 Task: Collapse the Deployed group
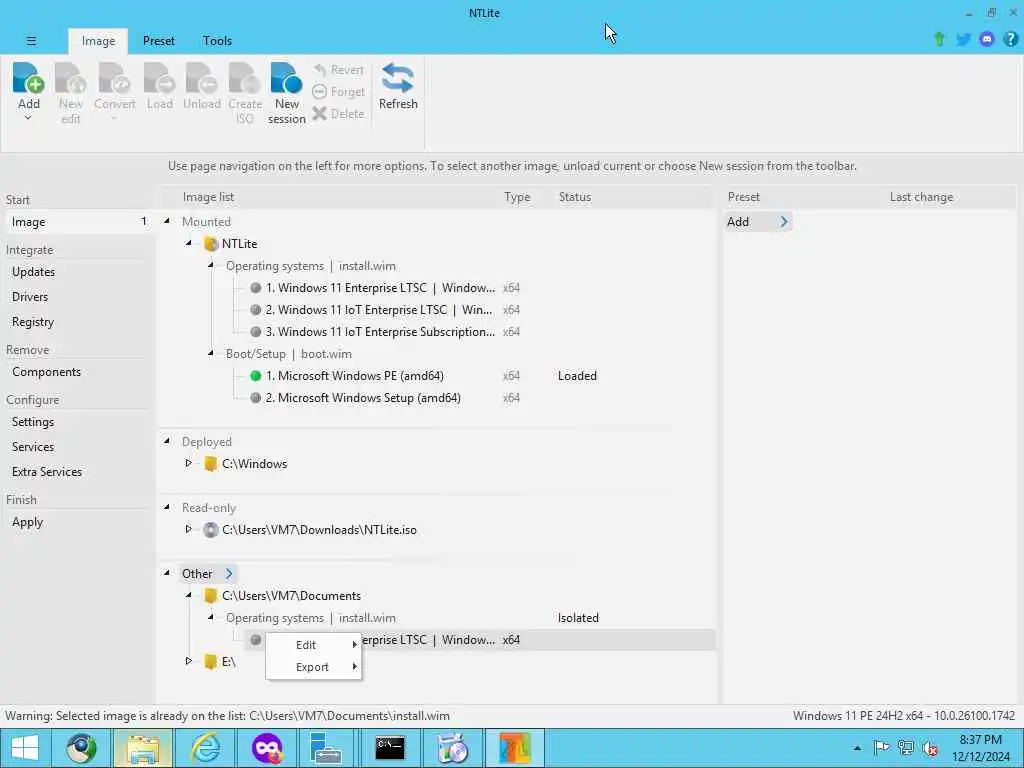[x=167, y=441]
